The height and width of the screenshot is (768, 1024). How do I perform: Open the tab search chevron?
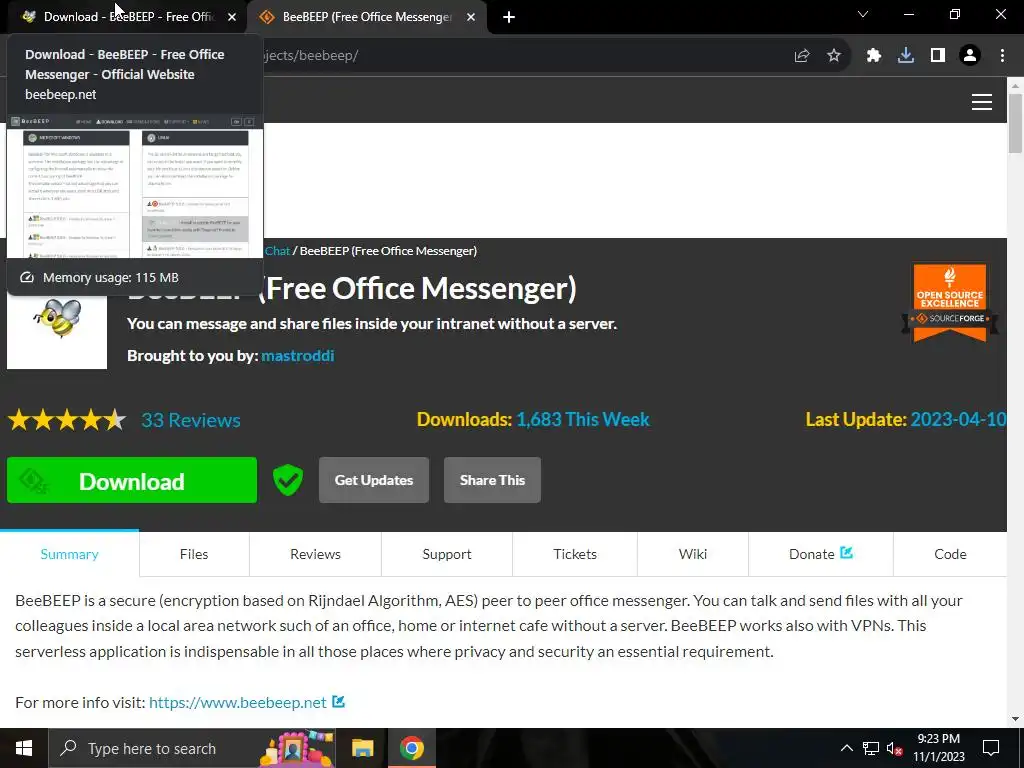(x=863, y=14)
